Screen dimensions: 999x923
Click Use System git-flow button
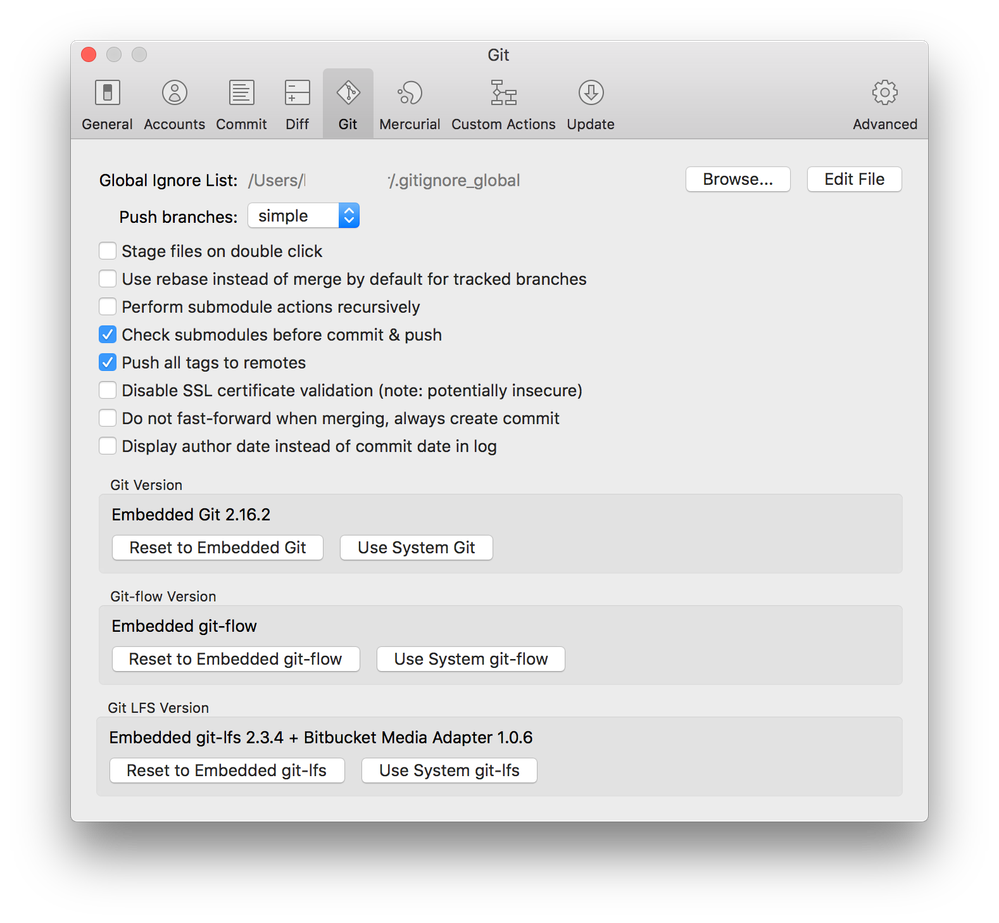pyautogui.click(x=471, y=659)
